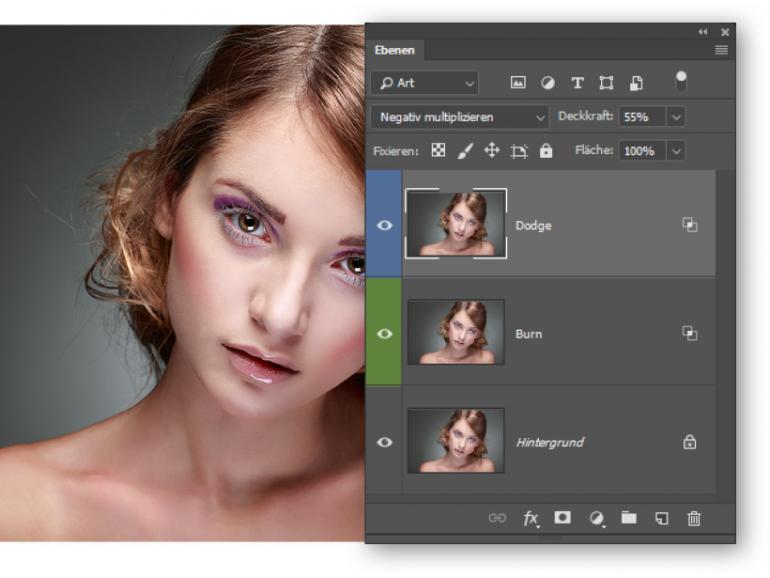The width and height of the screenshot is (770, 578).
Task: Open the Fläche slider dropdown arrow
Action: tap(676, 151)
